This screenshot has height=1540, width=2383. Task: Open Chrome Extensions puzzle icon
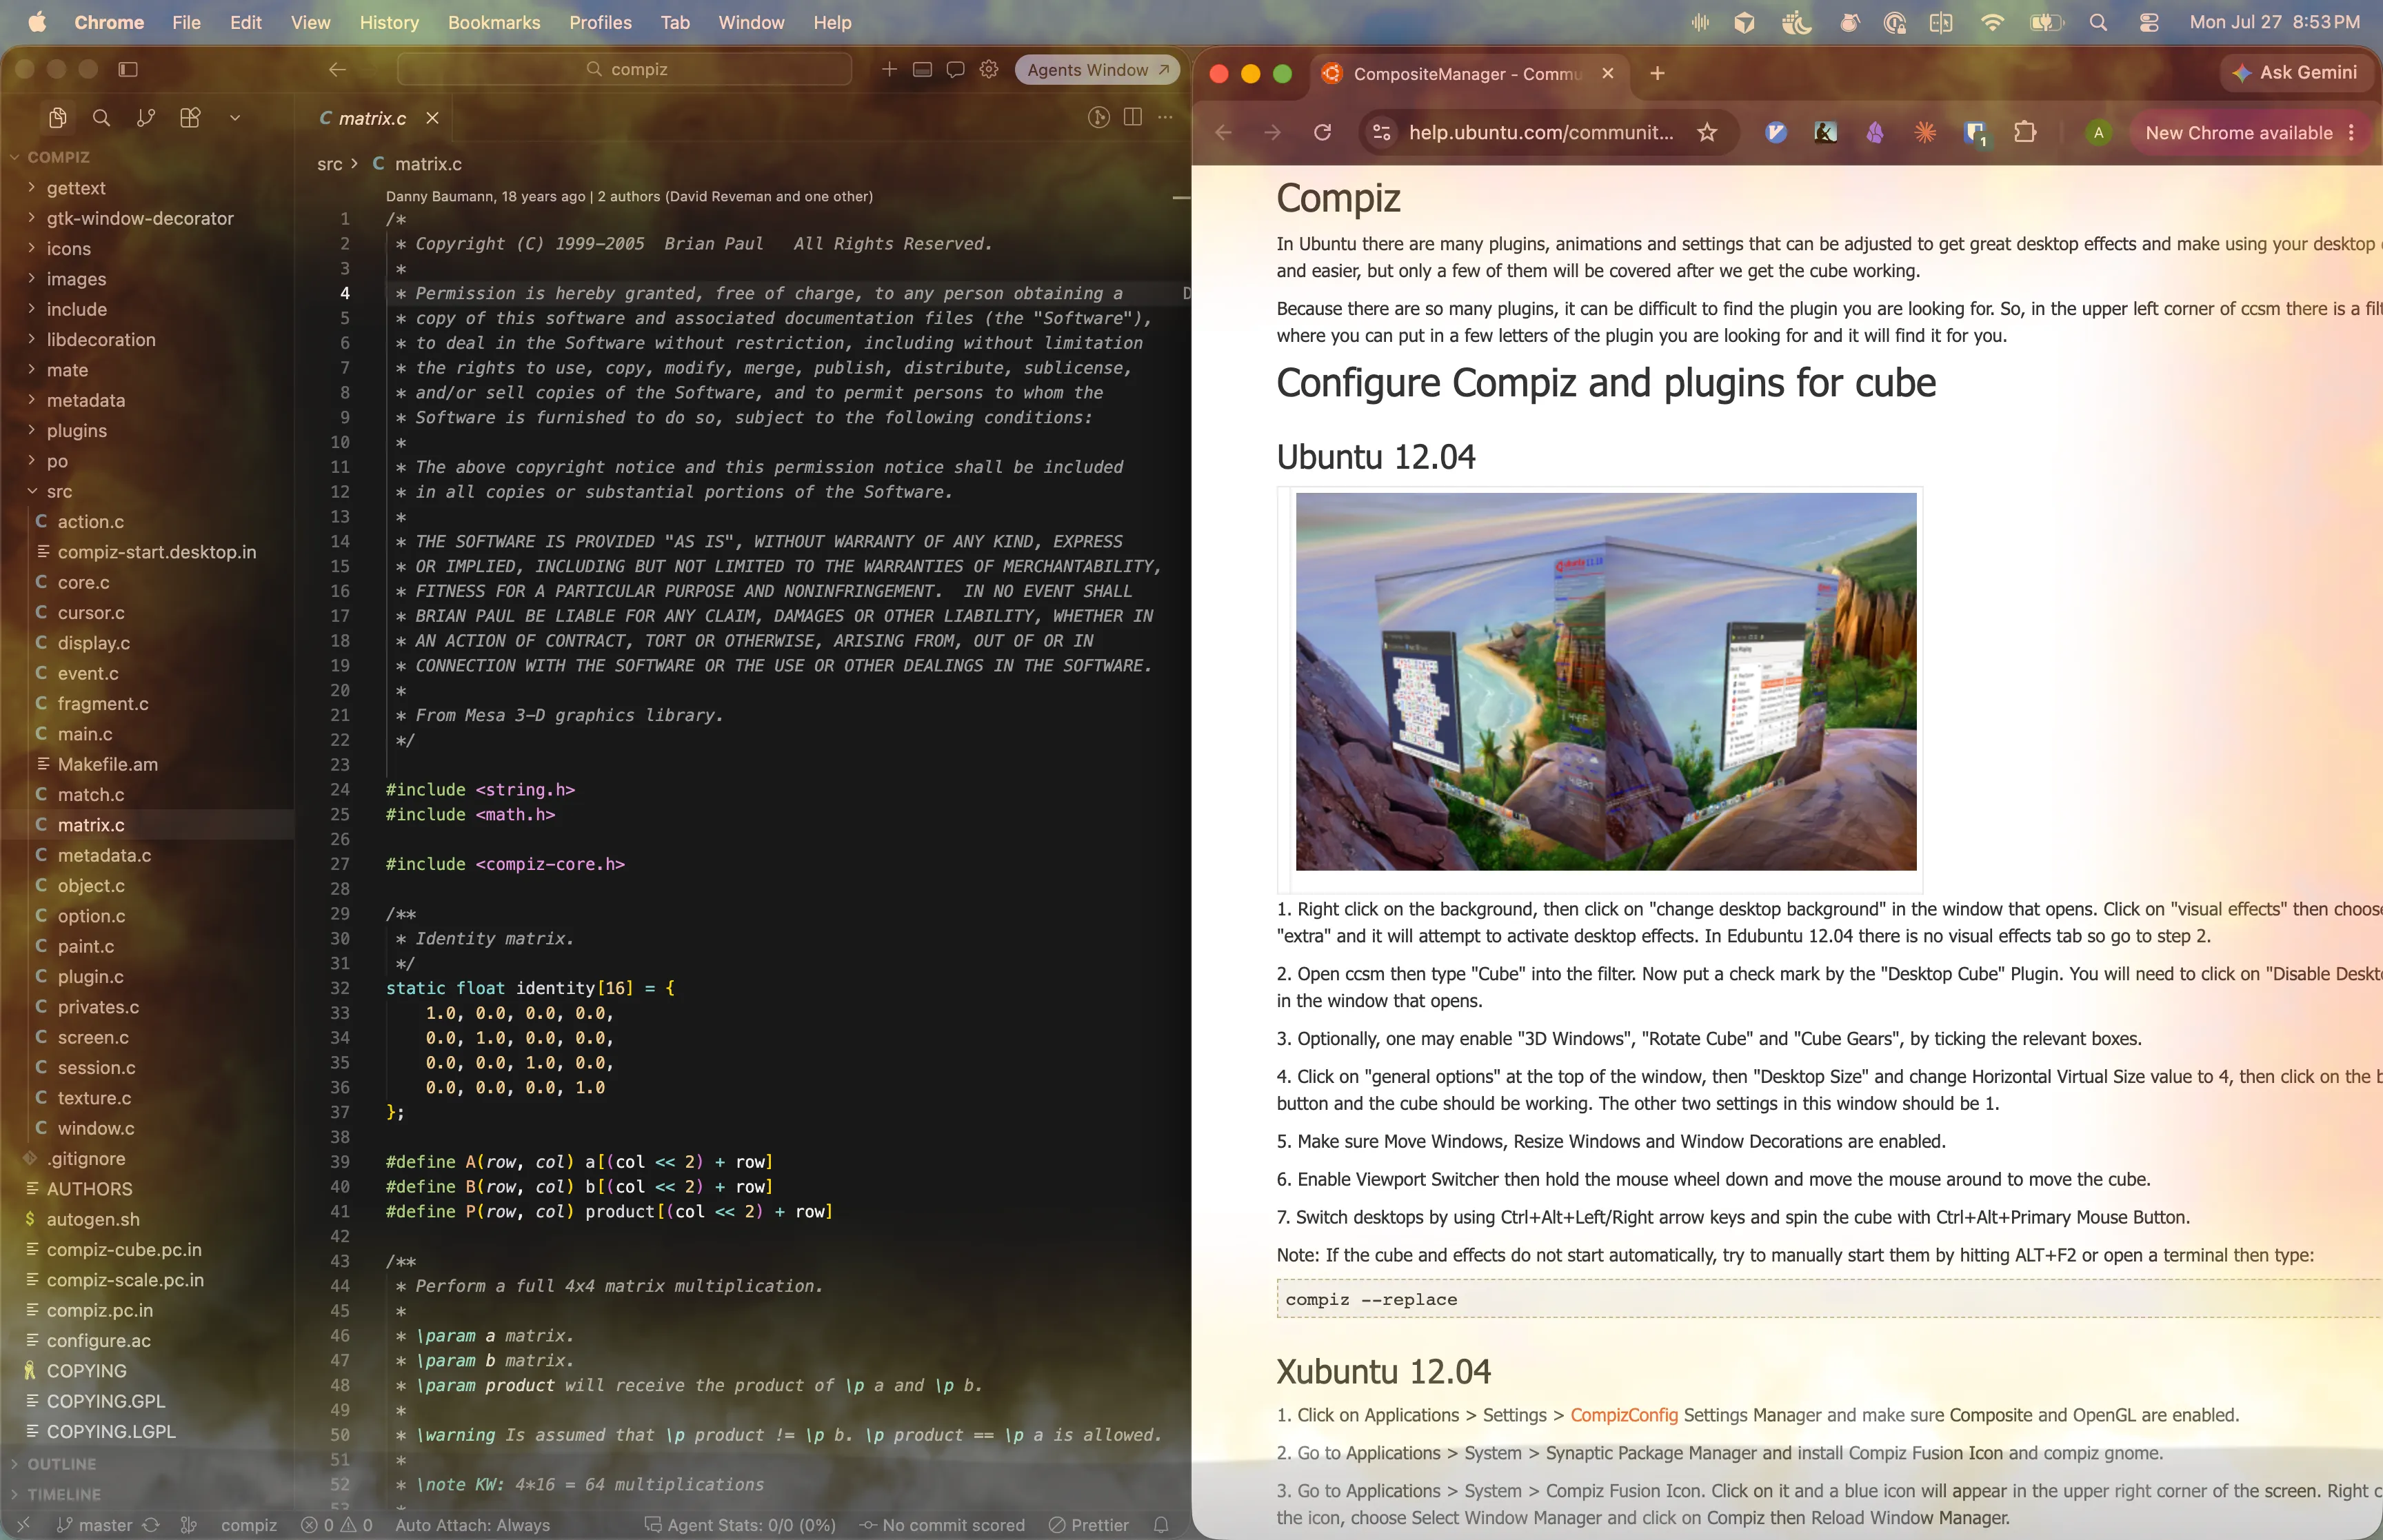(2025, 132)
